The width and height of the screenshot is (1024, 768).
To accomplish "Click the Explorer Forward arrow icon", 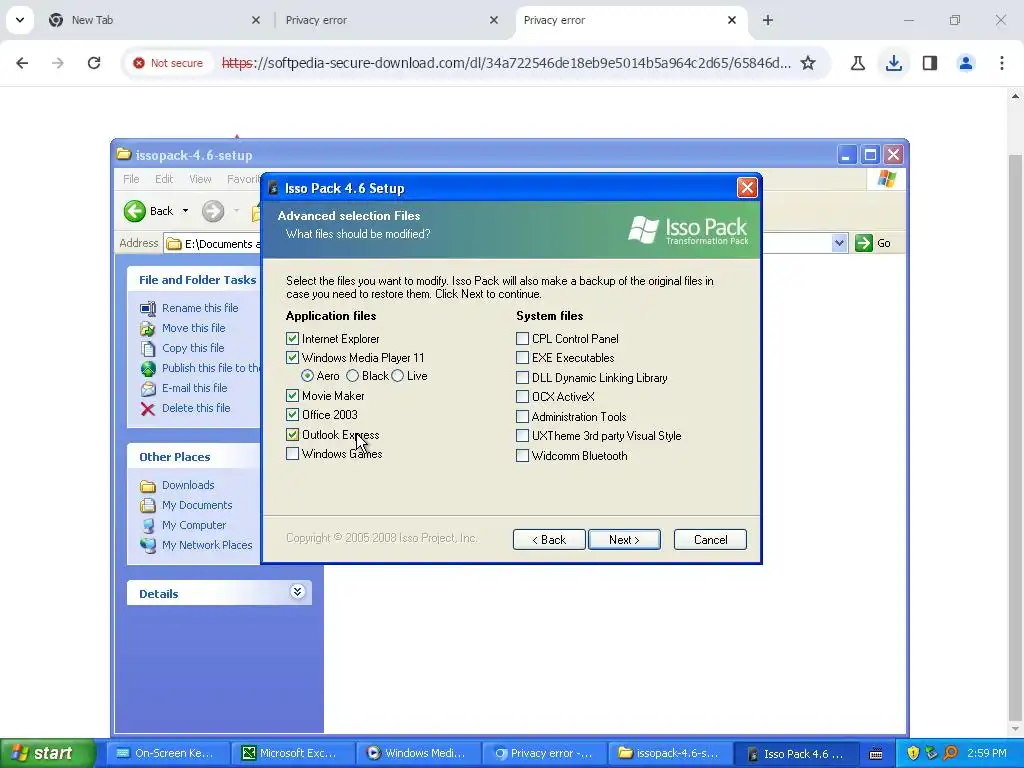I will click(213, 211).
